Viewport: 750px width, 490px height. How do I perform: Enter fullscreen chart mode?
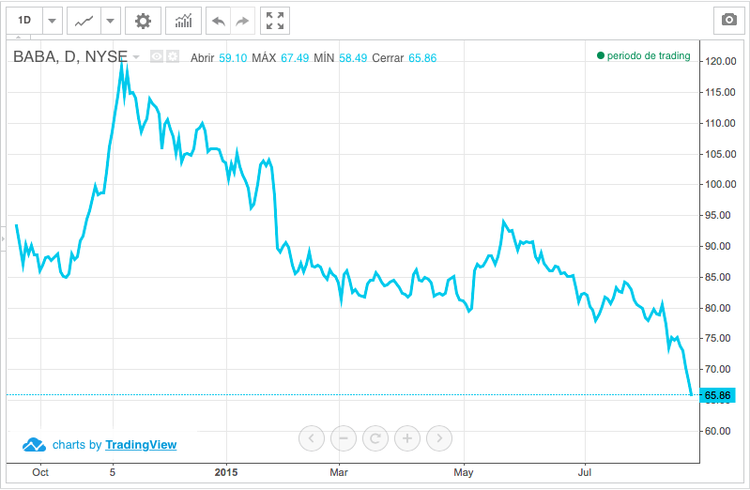click(x=275, y=21)
